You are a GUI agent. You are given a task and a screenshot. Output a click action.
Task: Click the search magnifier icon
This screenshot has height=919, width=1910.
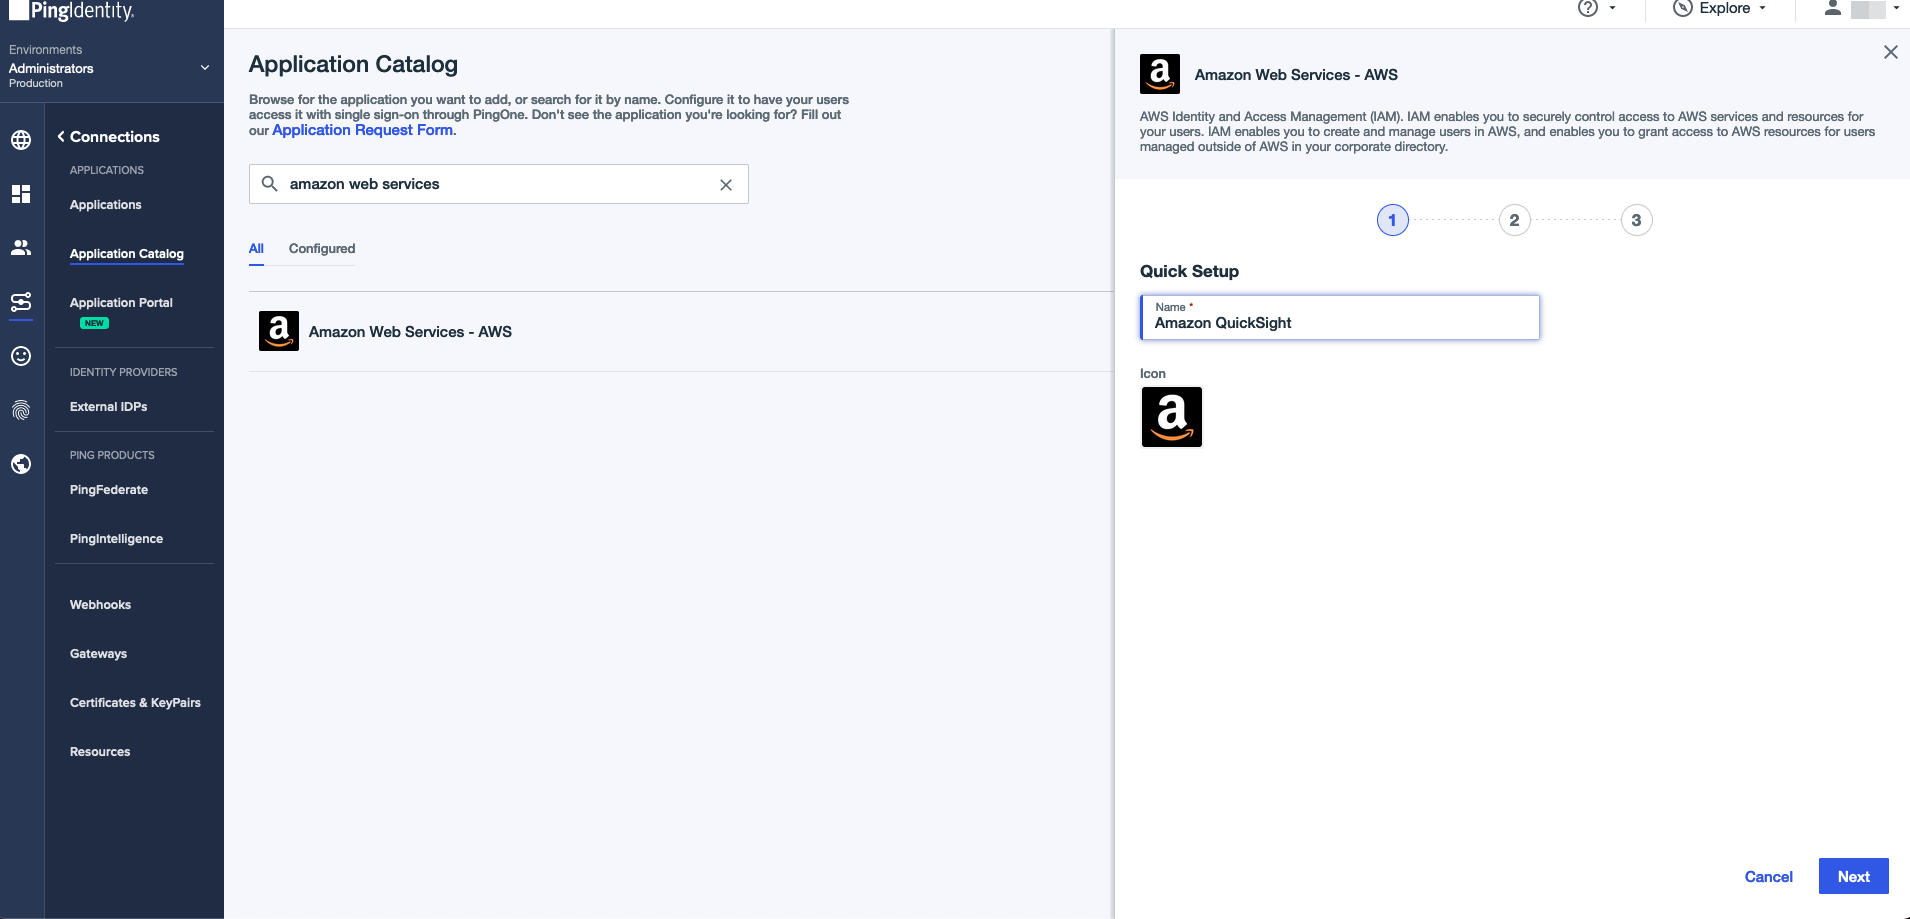click(x=269, y=184)
